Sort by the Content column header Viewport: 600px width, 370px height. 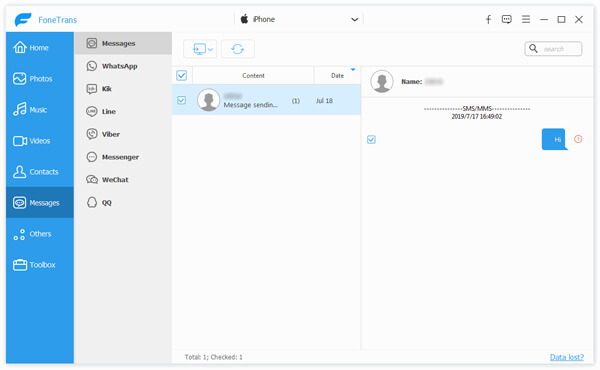pyautogui.click(x=253, y=75)
